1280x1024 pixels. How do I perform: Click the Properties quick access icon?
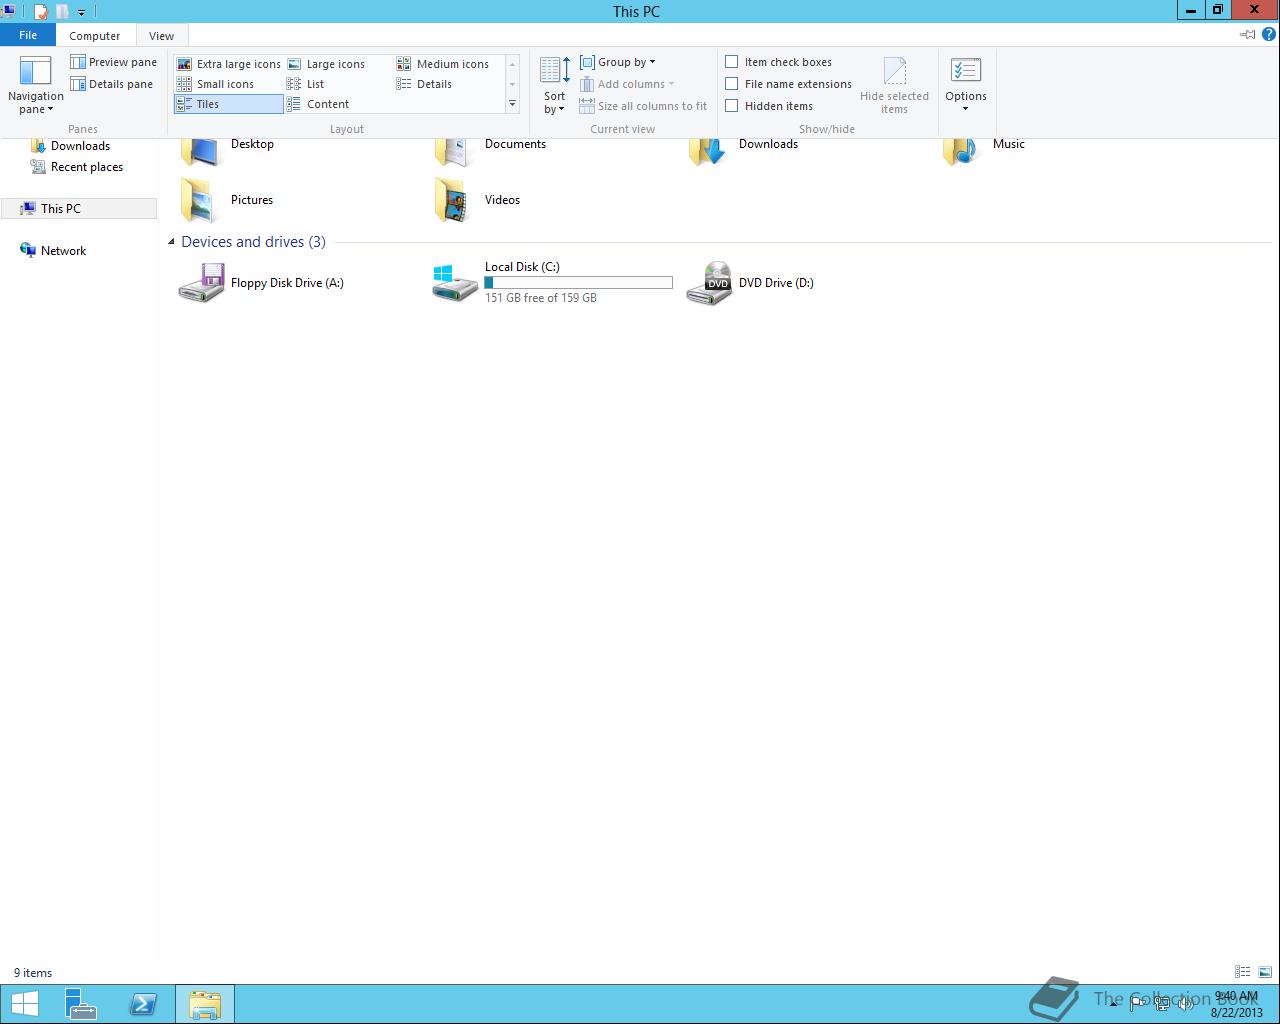(40, 12)
